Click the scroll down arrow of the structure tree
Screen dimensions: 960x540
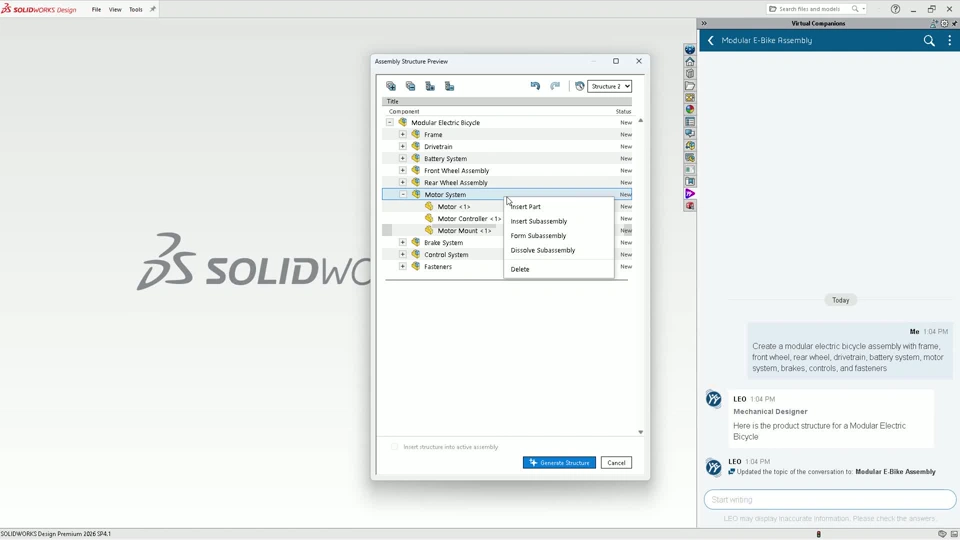[640, 432]
